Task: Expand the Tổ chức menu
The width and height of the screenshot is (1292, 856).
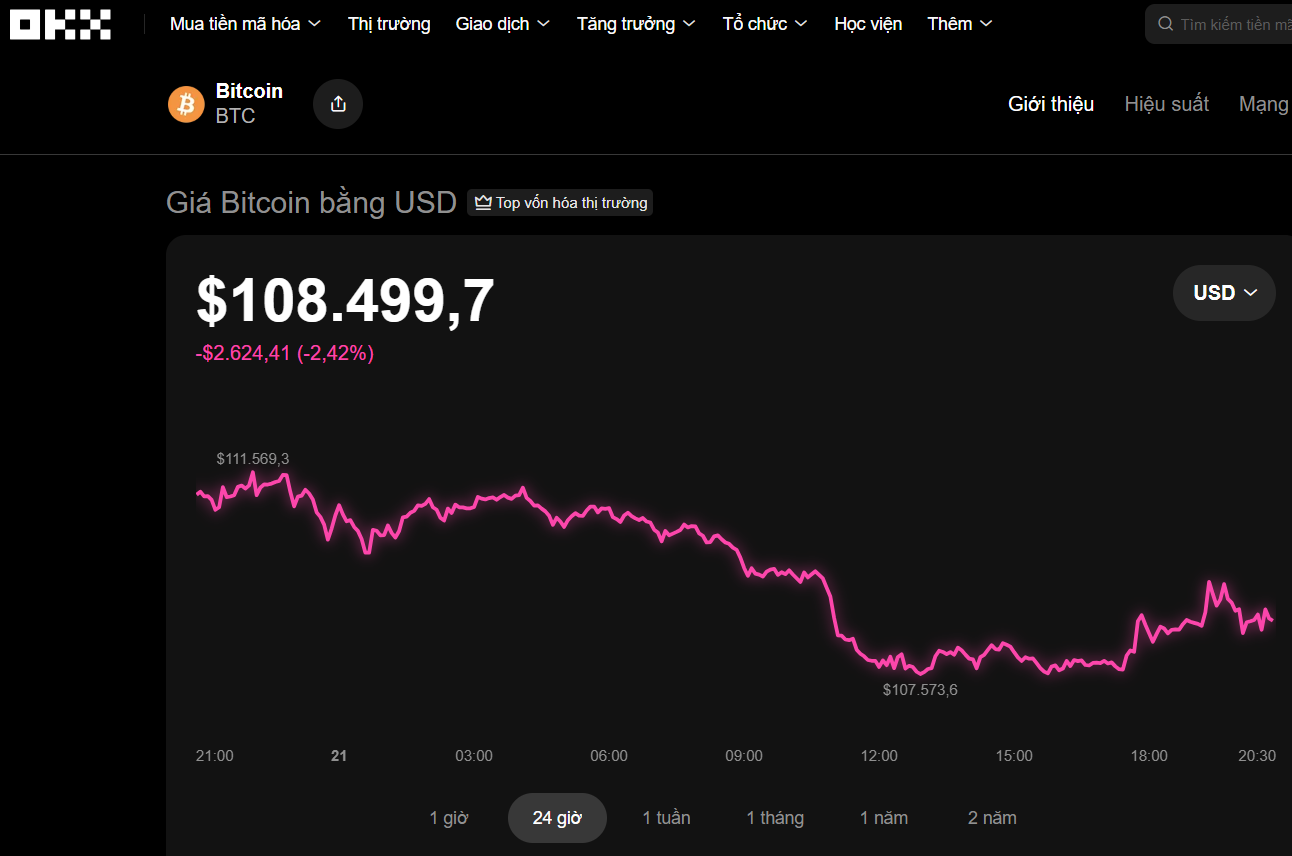Action: [x=765, y=24]
